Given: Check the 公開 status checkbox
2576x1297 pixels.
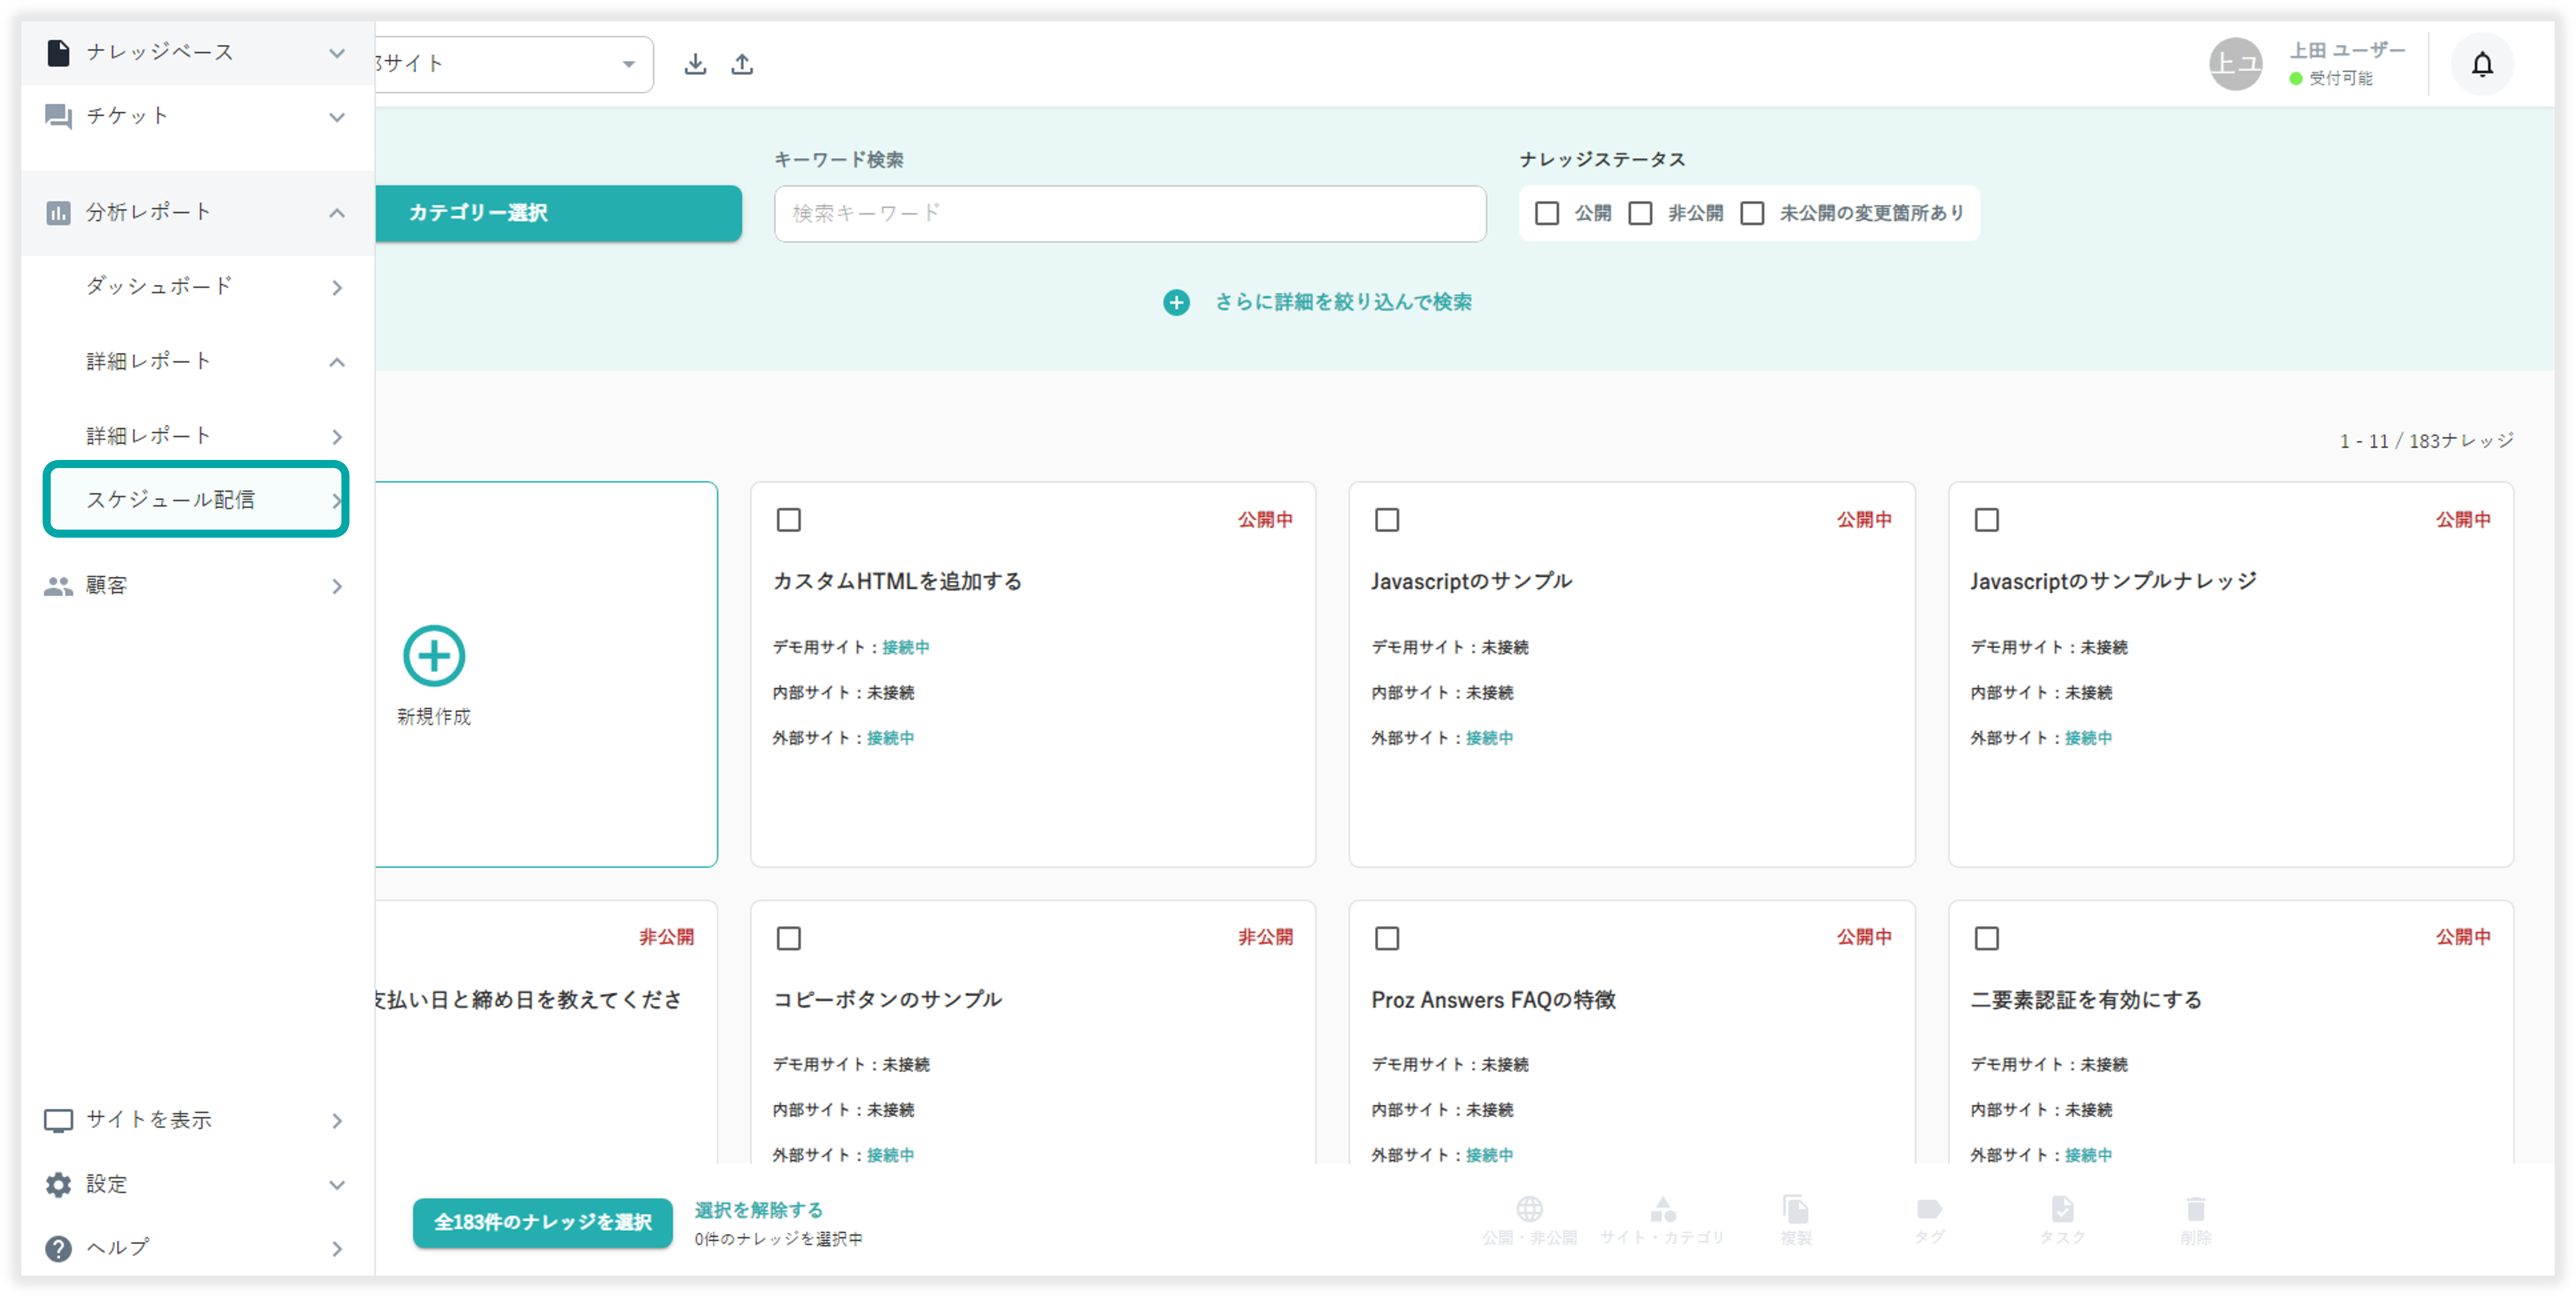Looking at the screenshot, I should pos(1547,213).
